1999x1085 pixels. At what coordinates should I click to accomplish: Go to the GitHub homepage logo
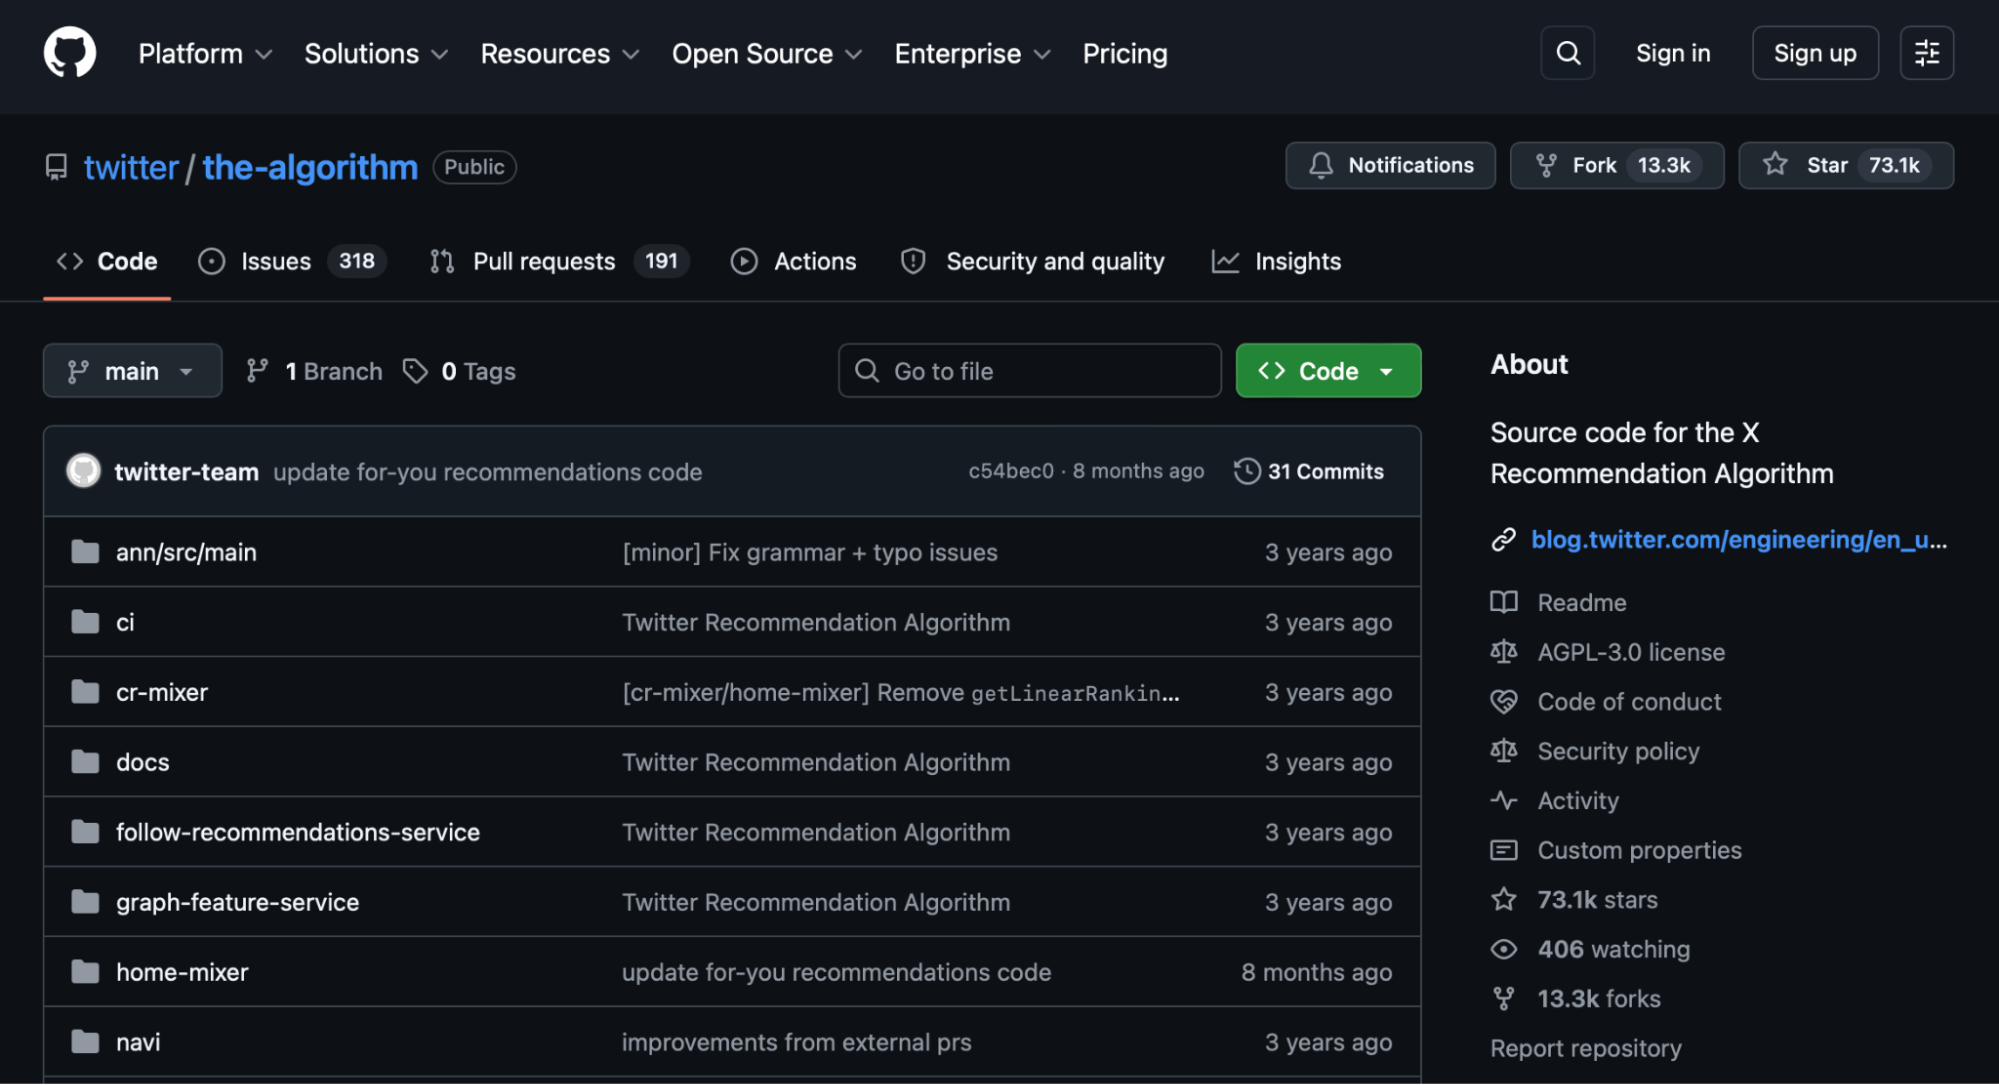point(70,53)
